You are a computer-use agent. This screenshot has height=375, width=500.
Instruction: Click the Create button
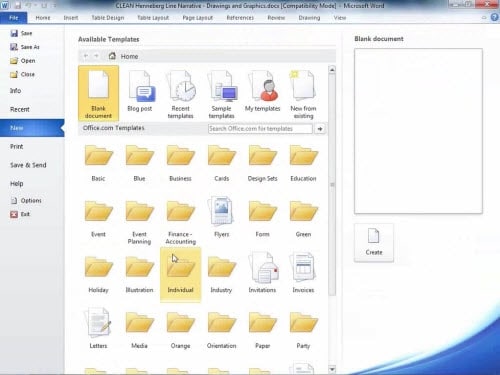pyautogui.click(x=374, y=243)
